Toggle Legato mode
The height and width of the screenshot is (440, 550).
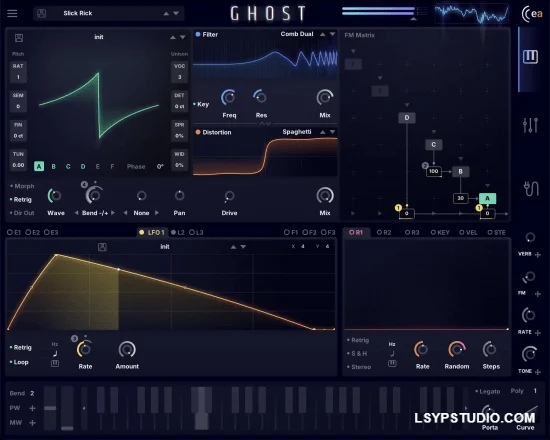pos(488,391)
